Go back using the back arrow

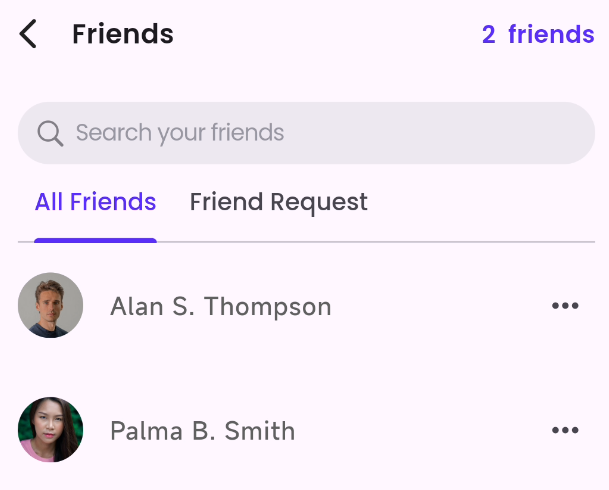[x=28, y=35]
